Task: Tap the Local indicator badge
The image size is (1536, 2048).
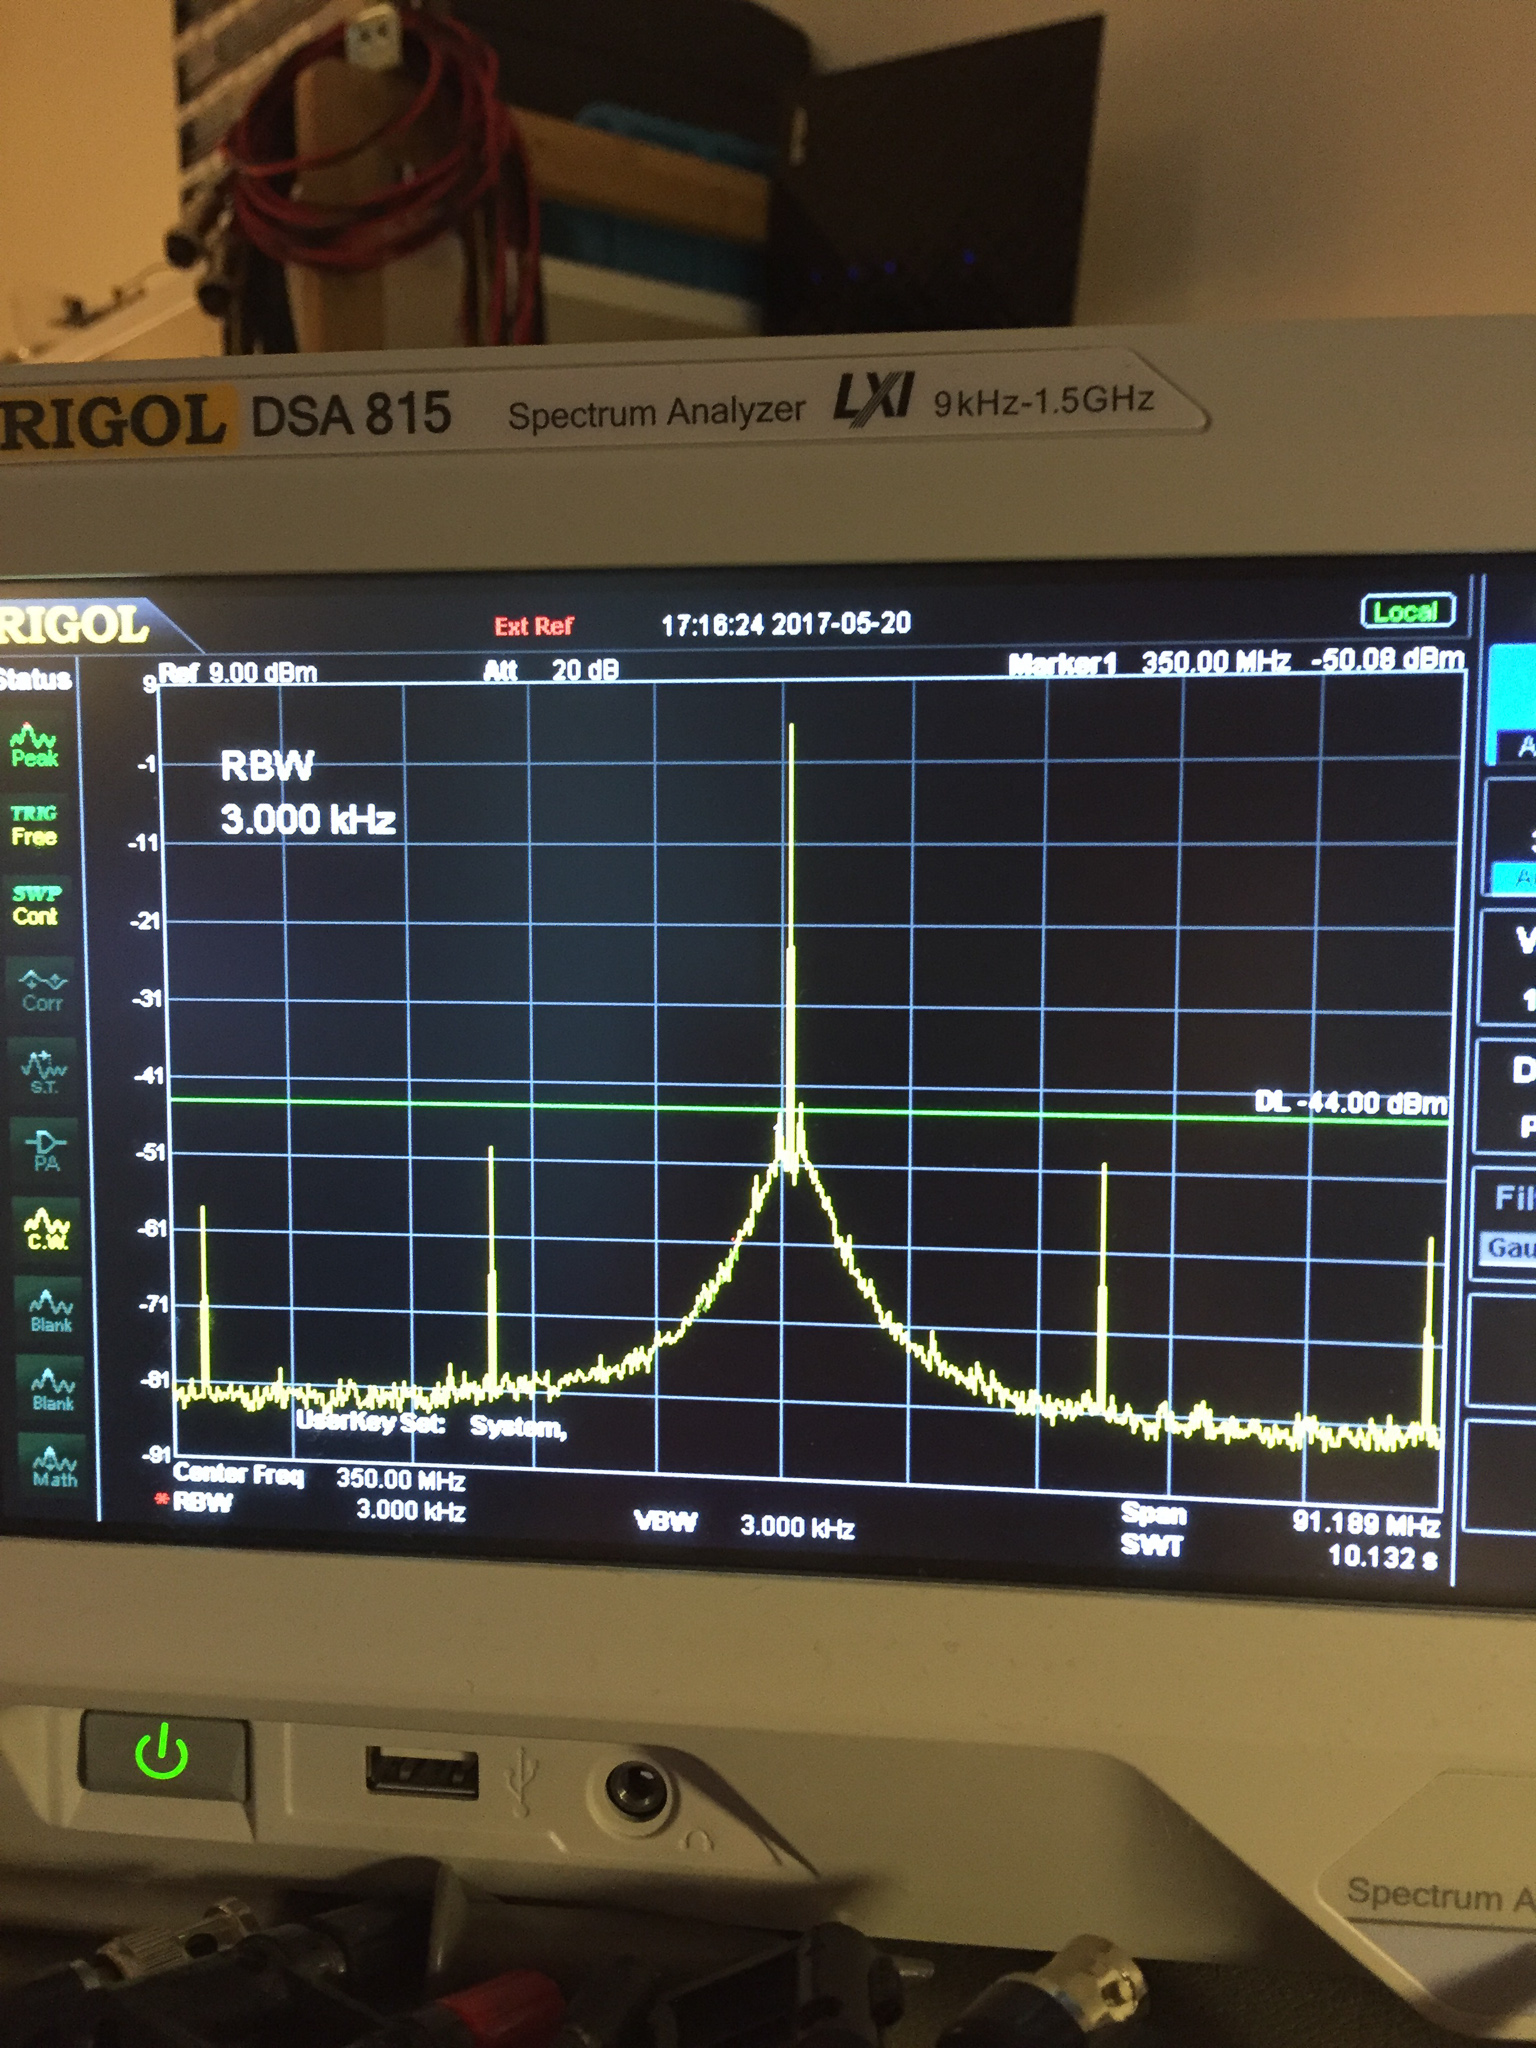Action: (1407, 611)
